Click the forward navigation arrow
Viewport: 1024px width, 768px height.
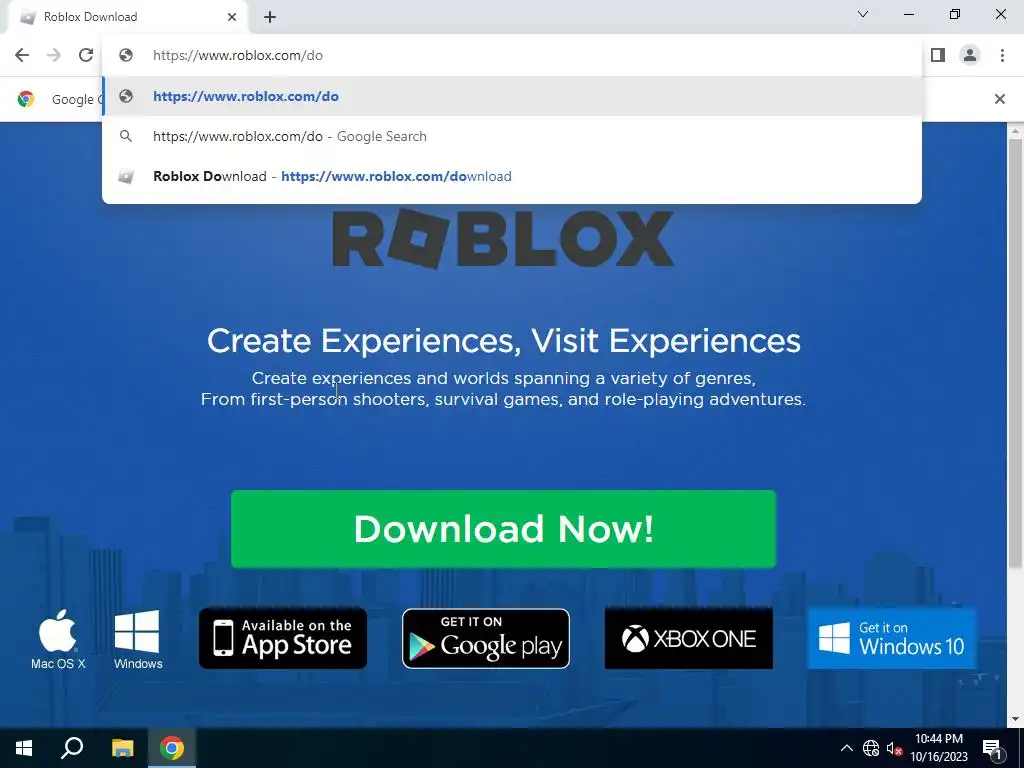click(54, 55)
